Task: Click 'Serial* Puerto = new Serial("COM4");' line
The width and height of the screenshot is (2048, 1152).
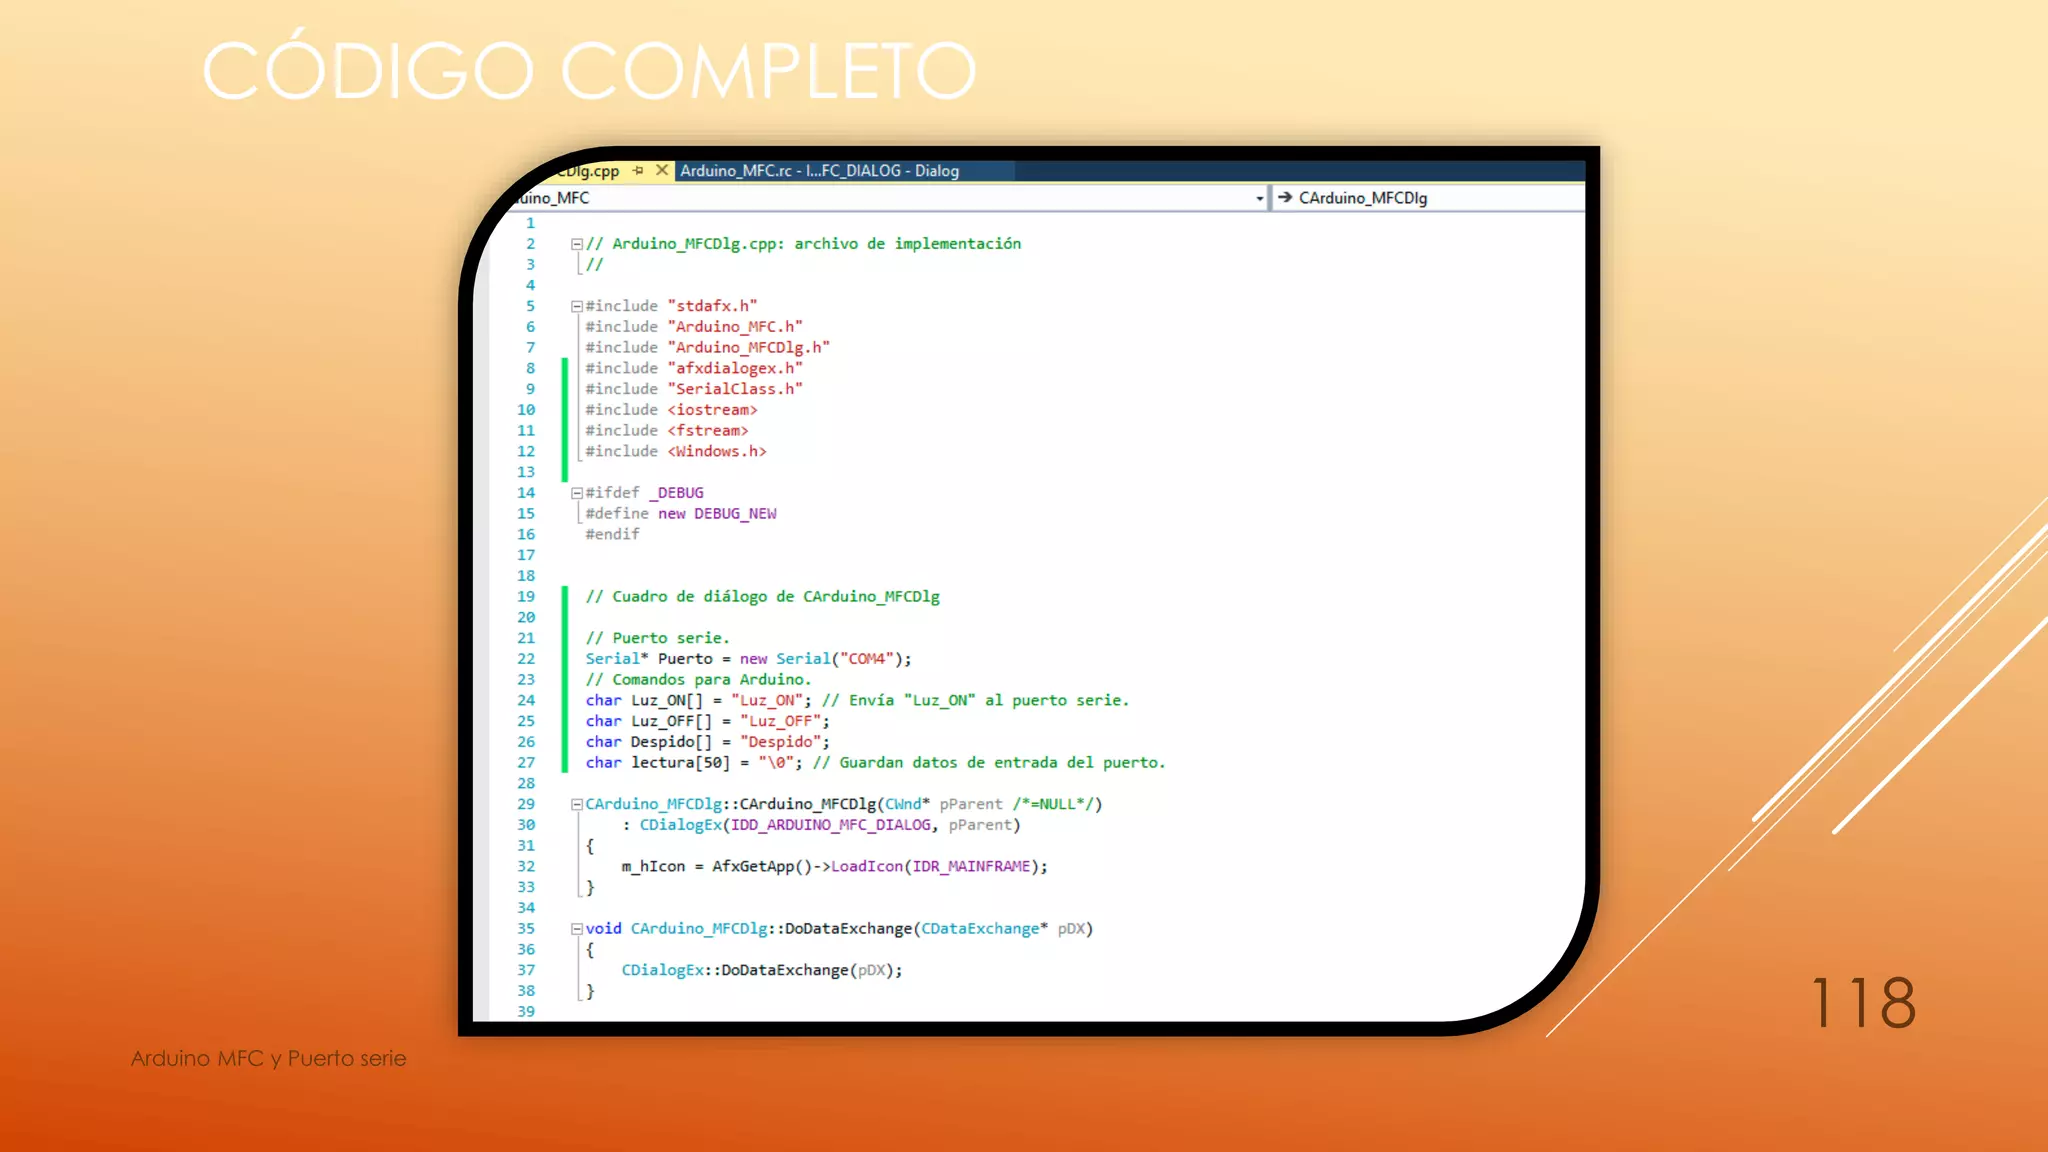Action: click(748, 659)
